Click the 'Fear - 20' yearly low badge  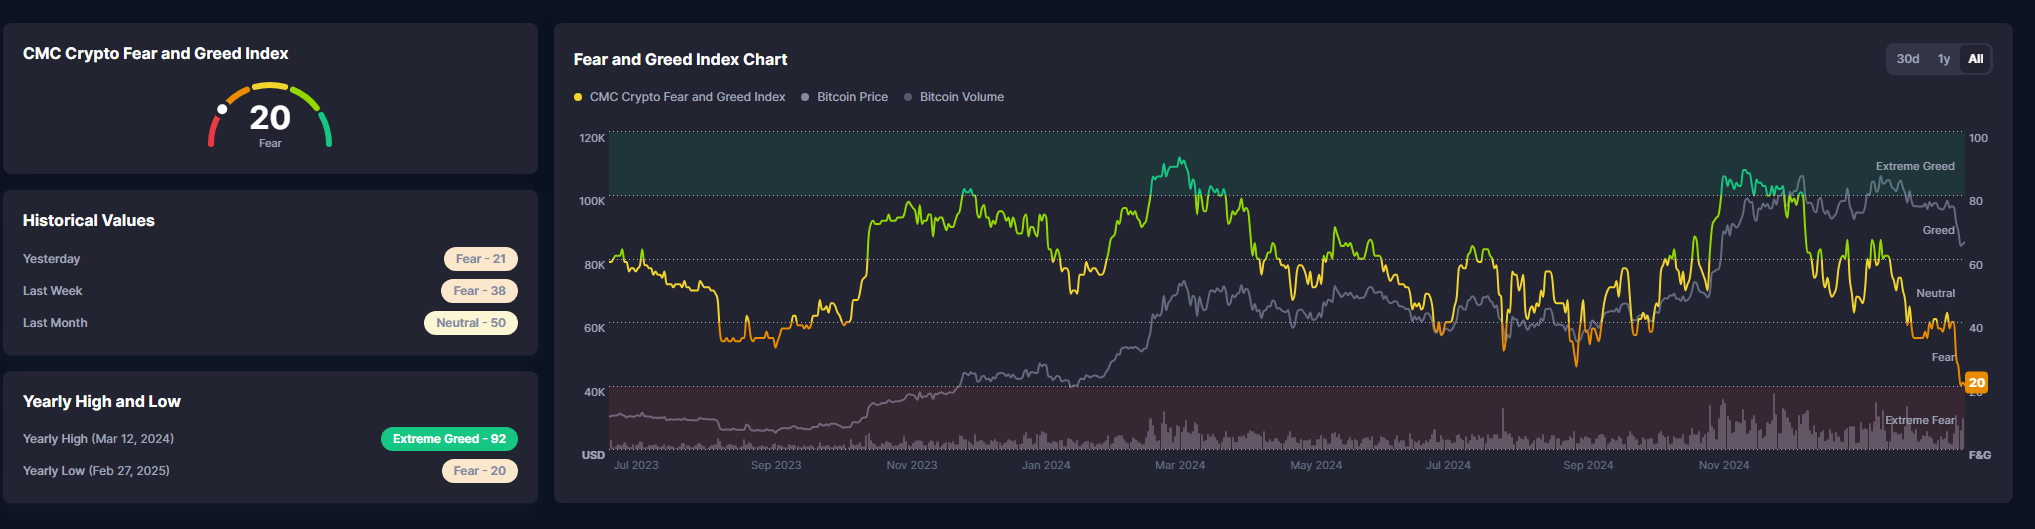(480, 471)
